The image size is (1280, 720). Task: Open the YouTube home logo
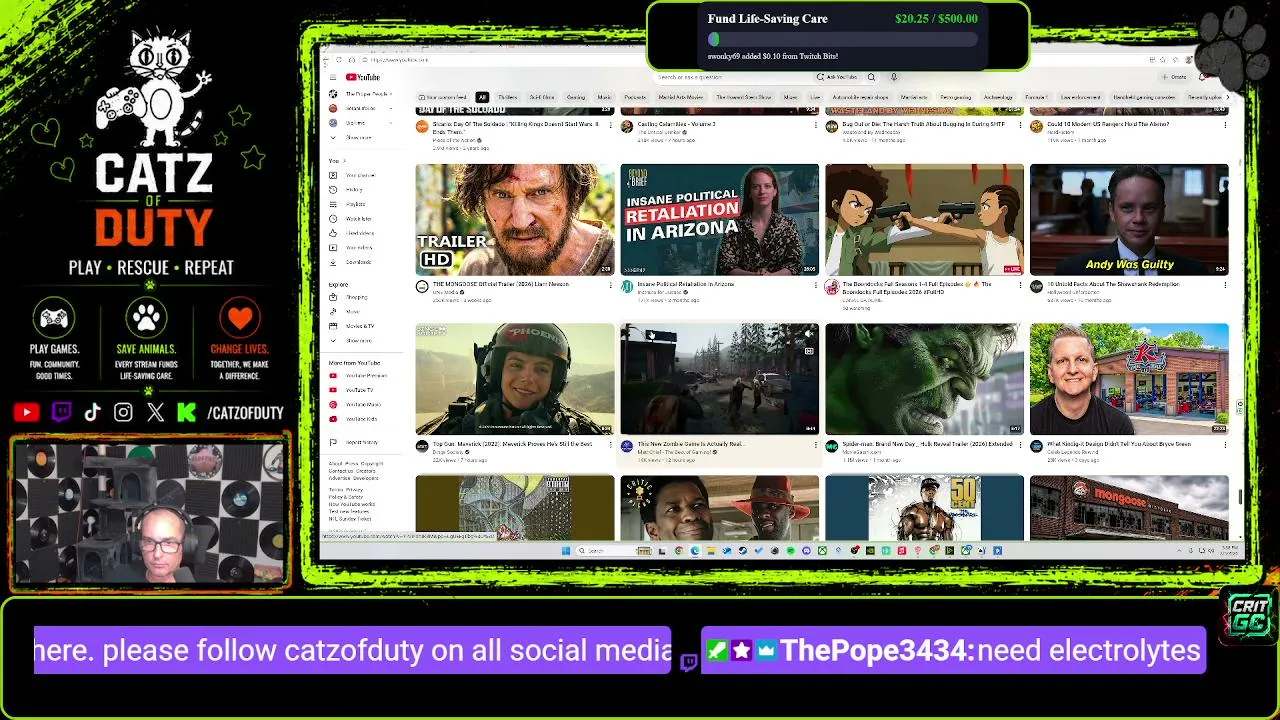coord(363,77)
